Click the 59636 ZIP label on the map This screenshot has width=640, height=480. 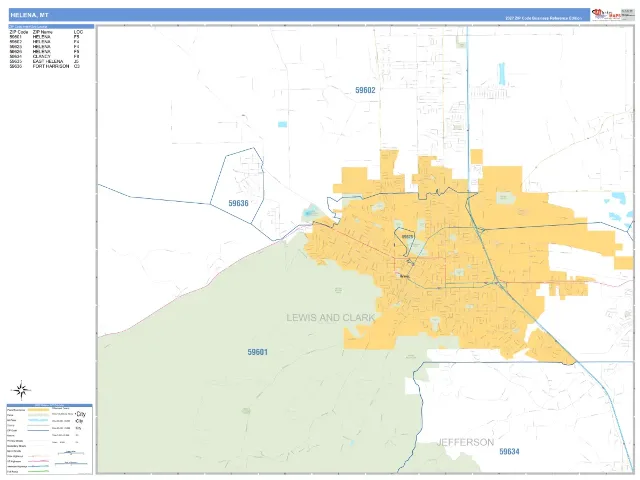click(x=238, y=203)
